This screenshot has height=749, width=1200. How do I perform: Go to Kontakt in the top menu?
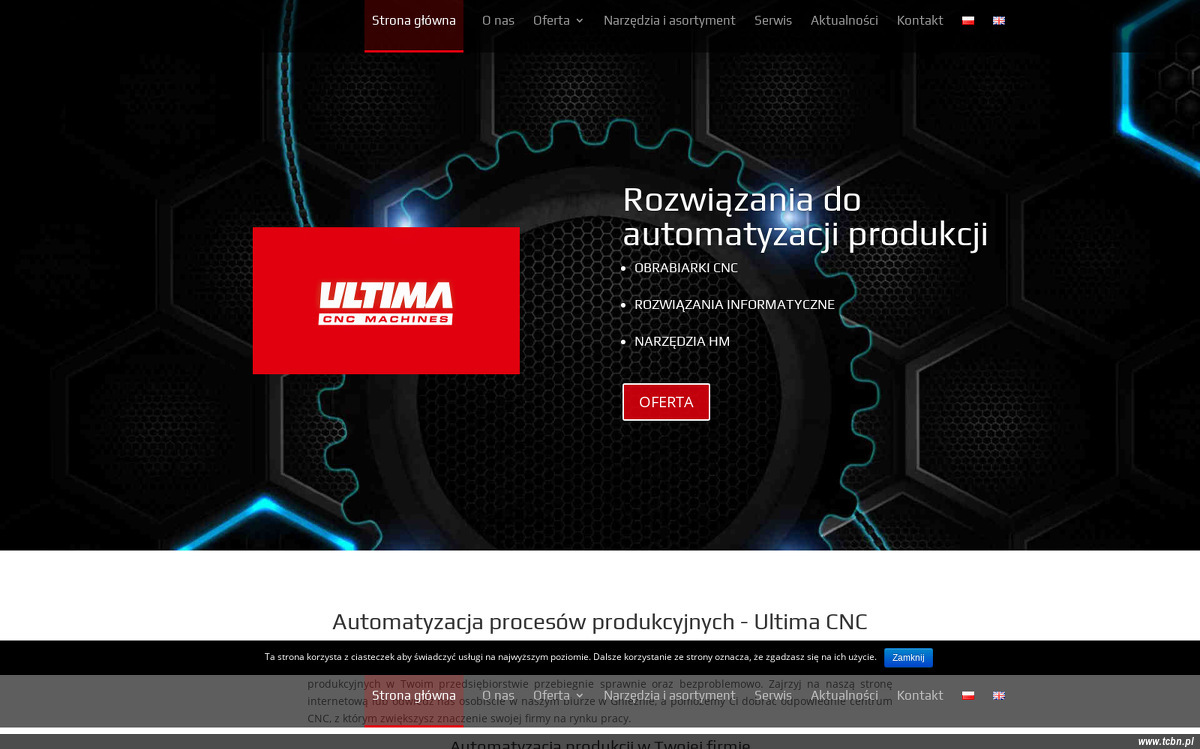coord(920,20)
